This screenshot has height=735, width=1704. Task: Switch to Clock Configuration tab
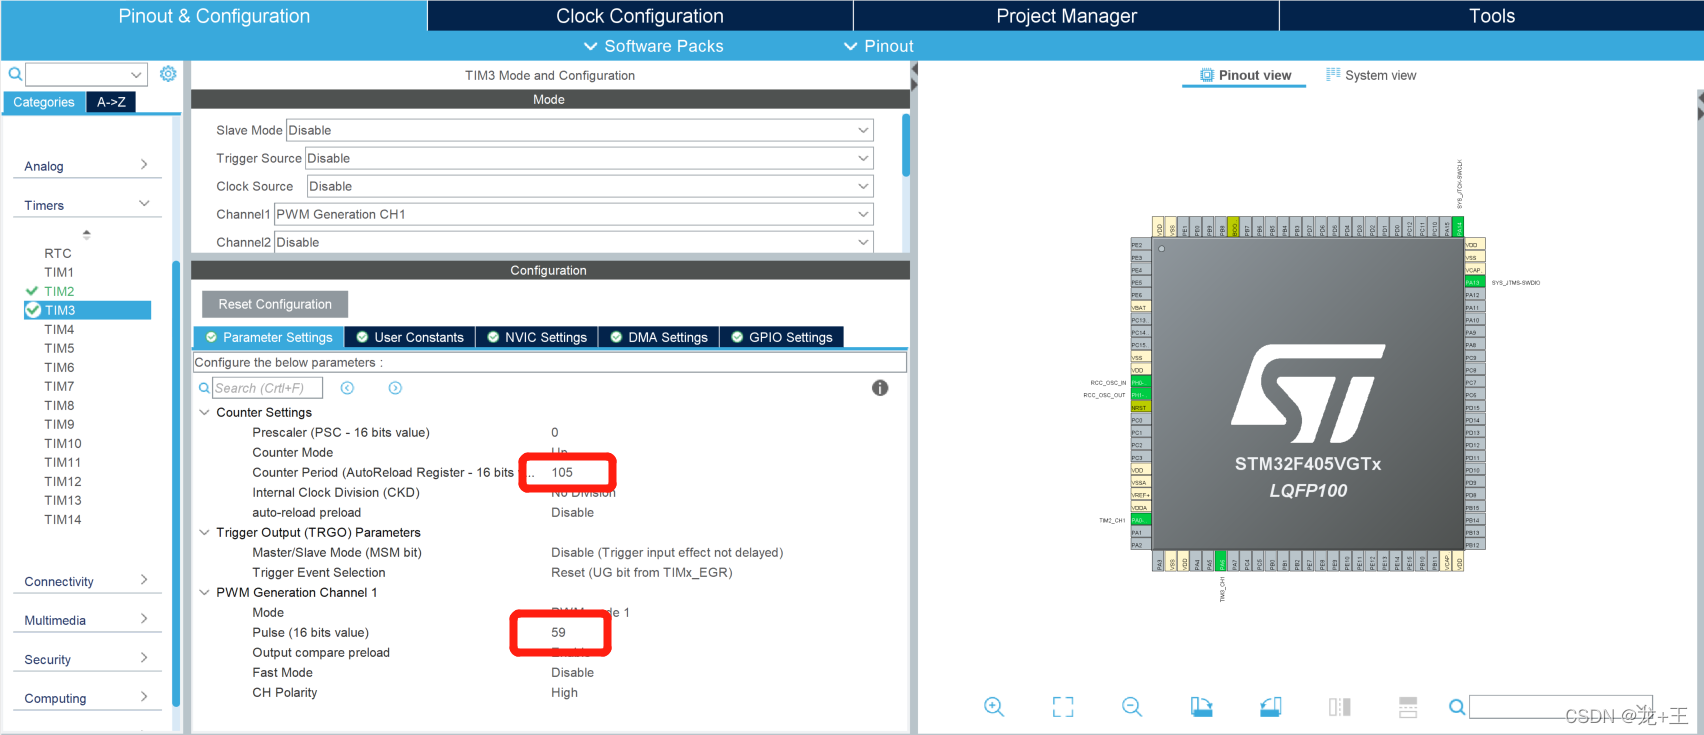(640, 16)
